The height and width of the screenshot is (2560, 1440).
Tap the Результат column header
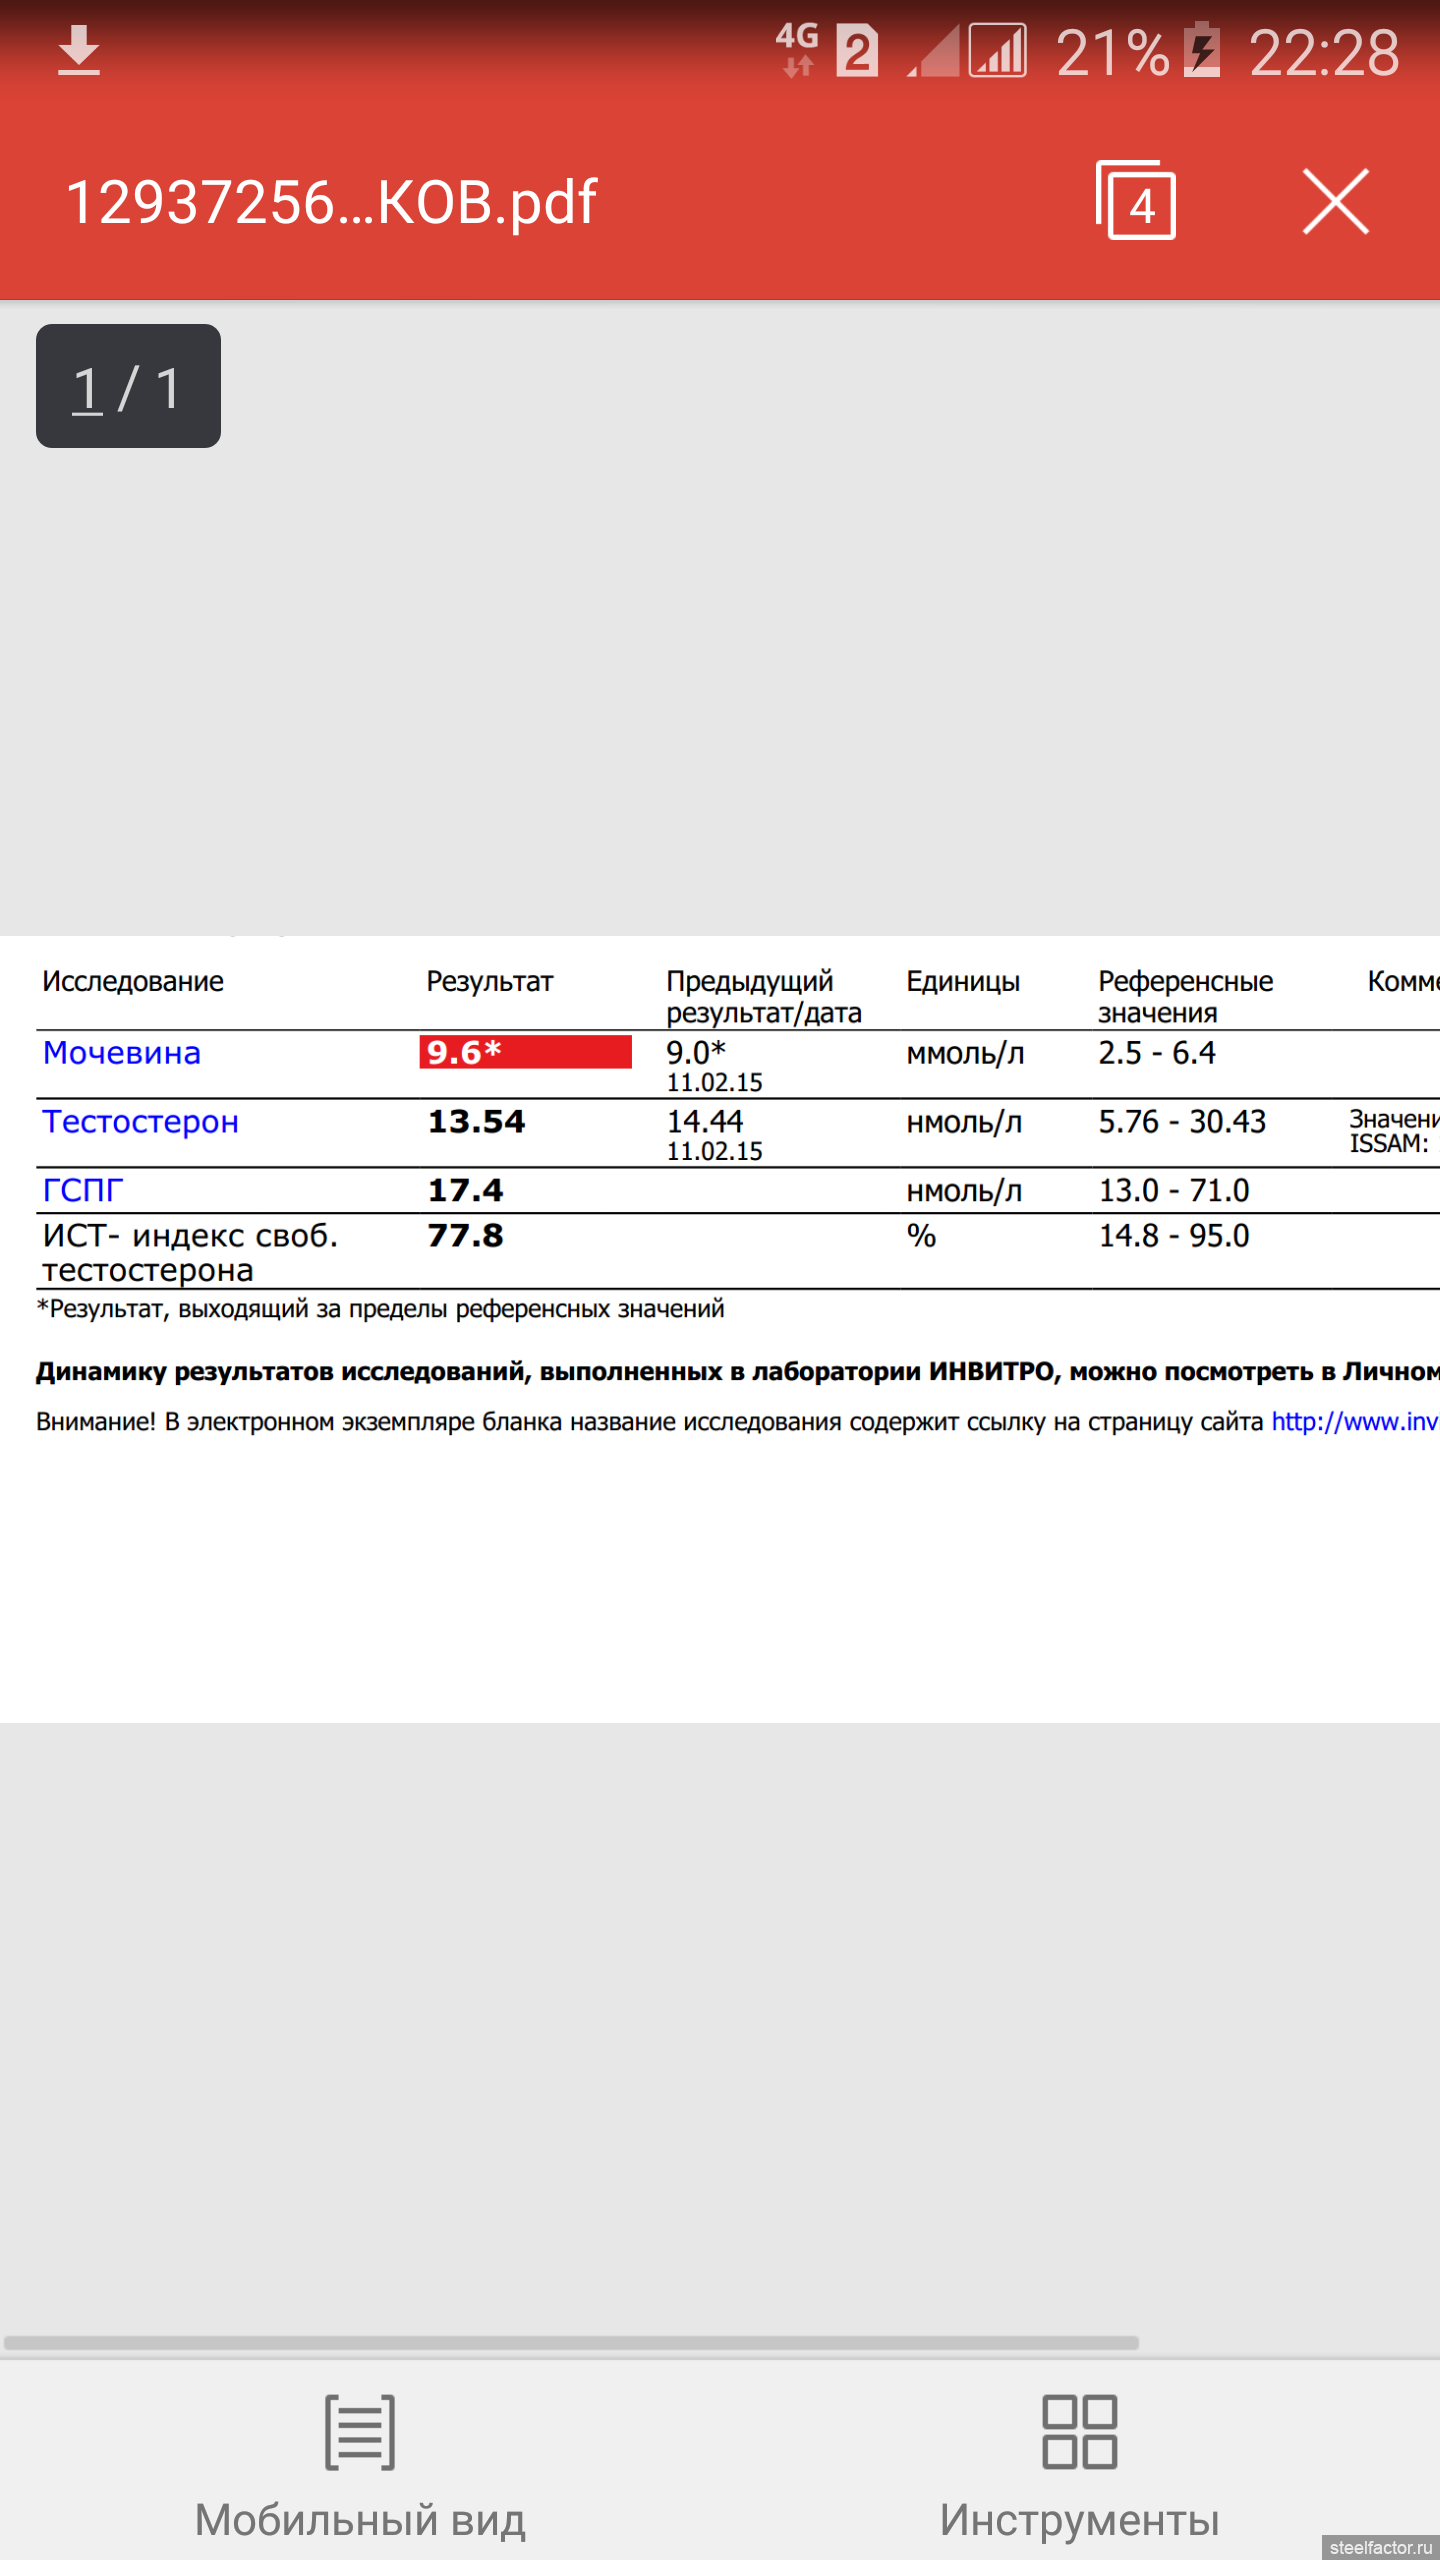pyautogui.click(x=490, y=981)
